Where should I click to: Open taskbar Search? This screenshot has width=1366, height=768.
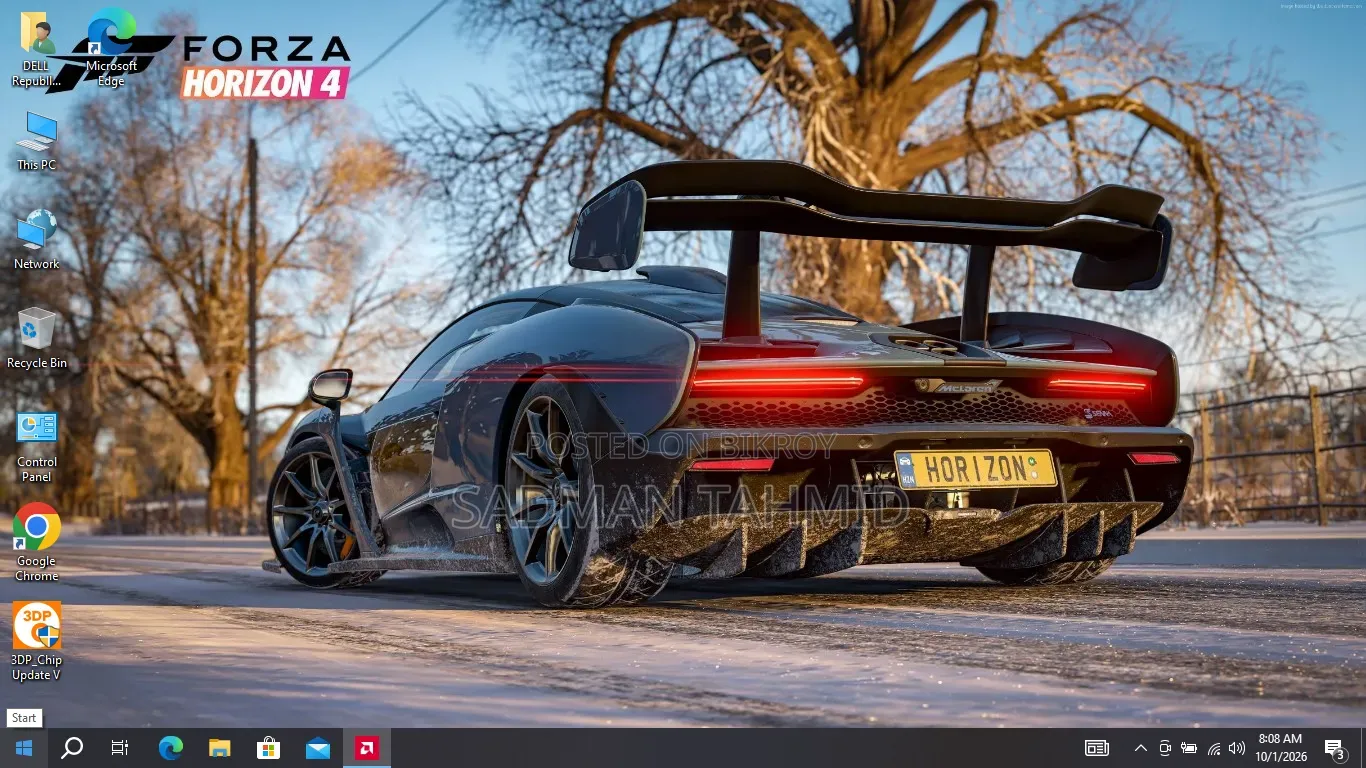(72, 748)
